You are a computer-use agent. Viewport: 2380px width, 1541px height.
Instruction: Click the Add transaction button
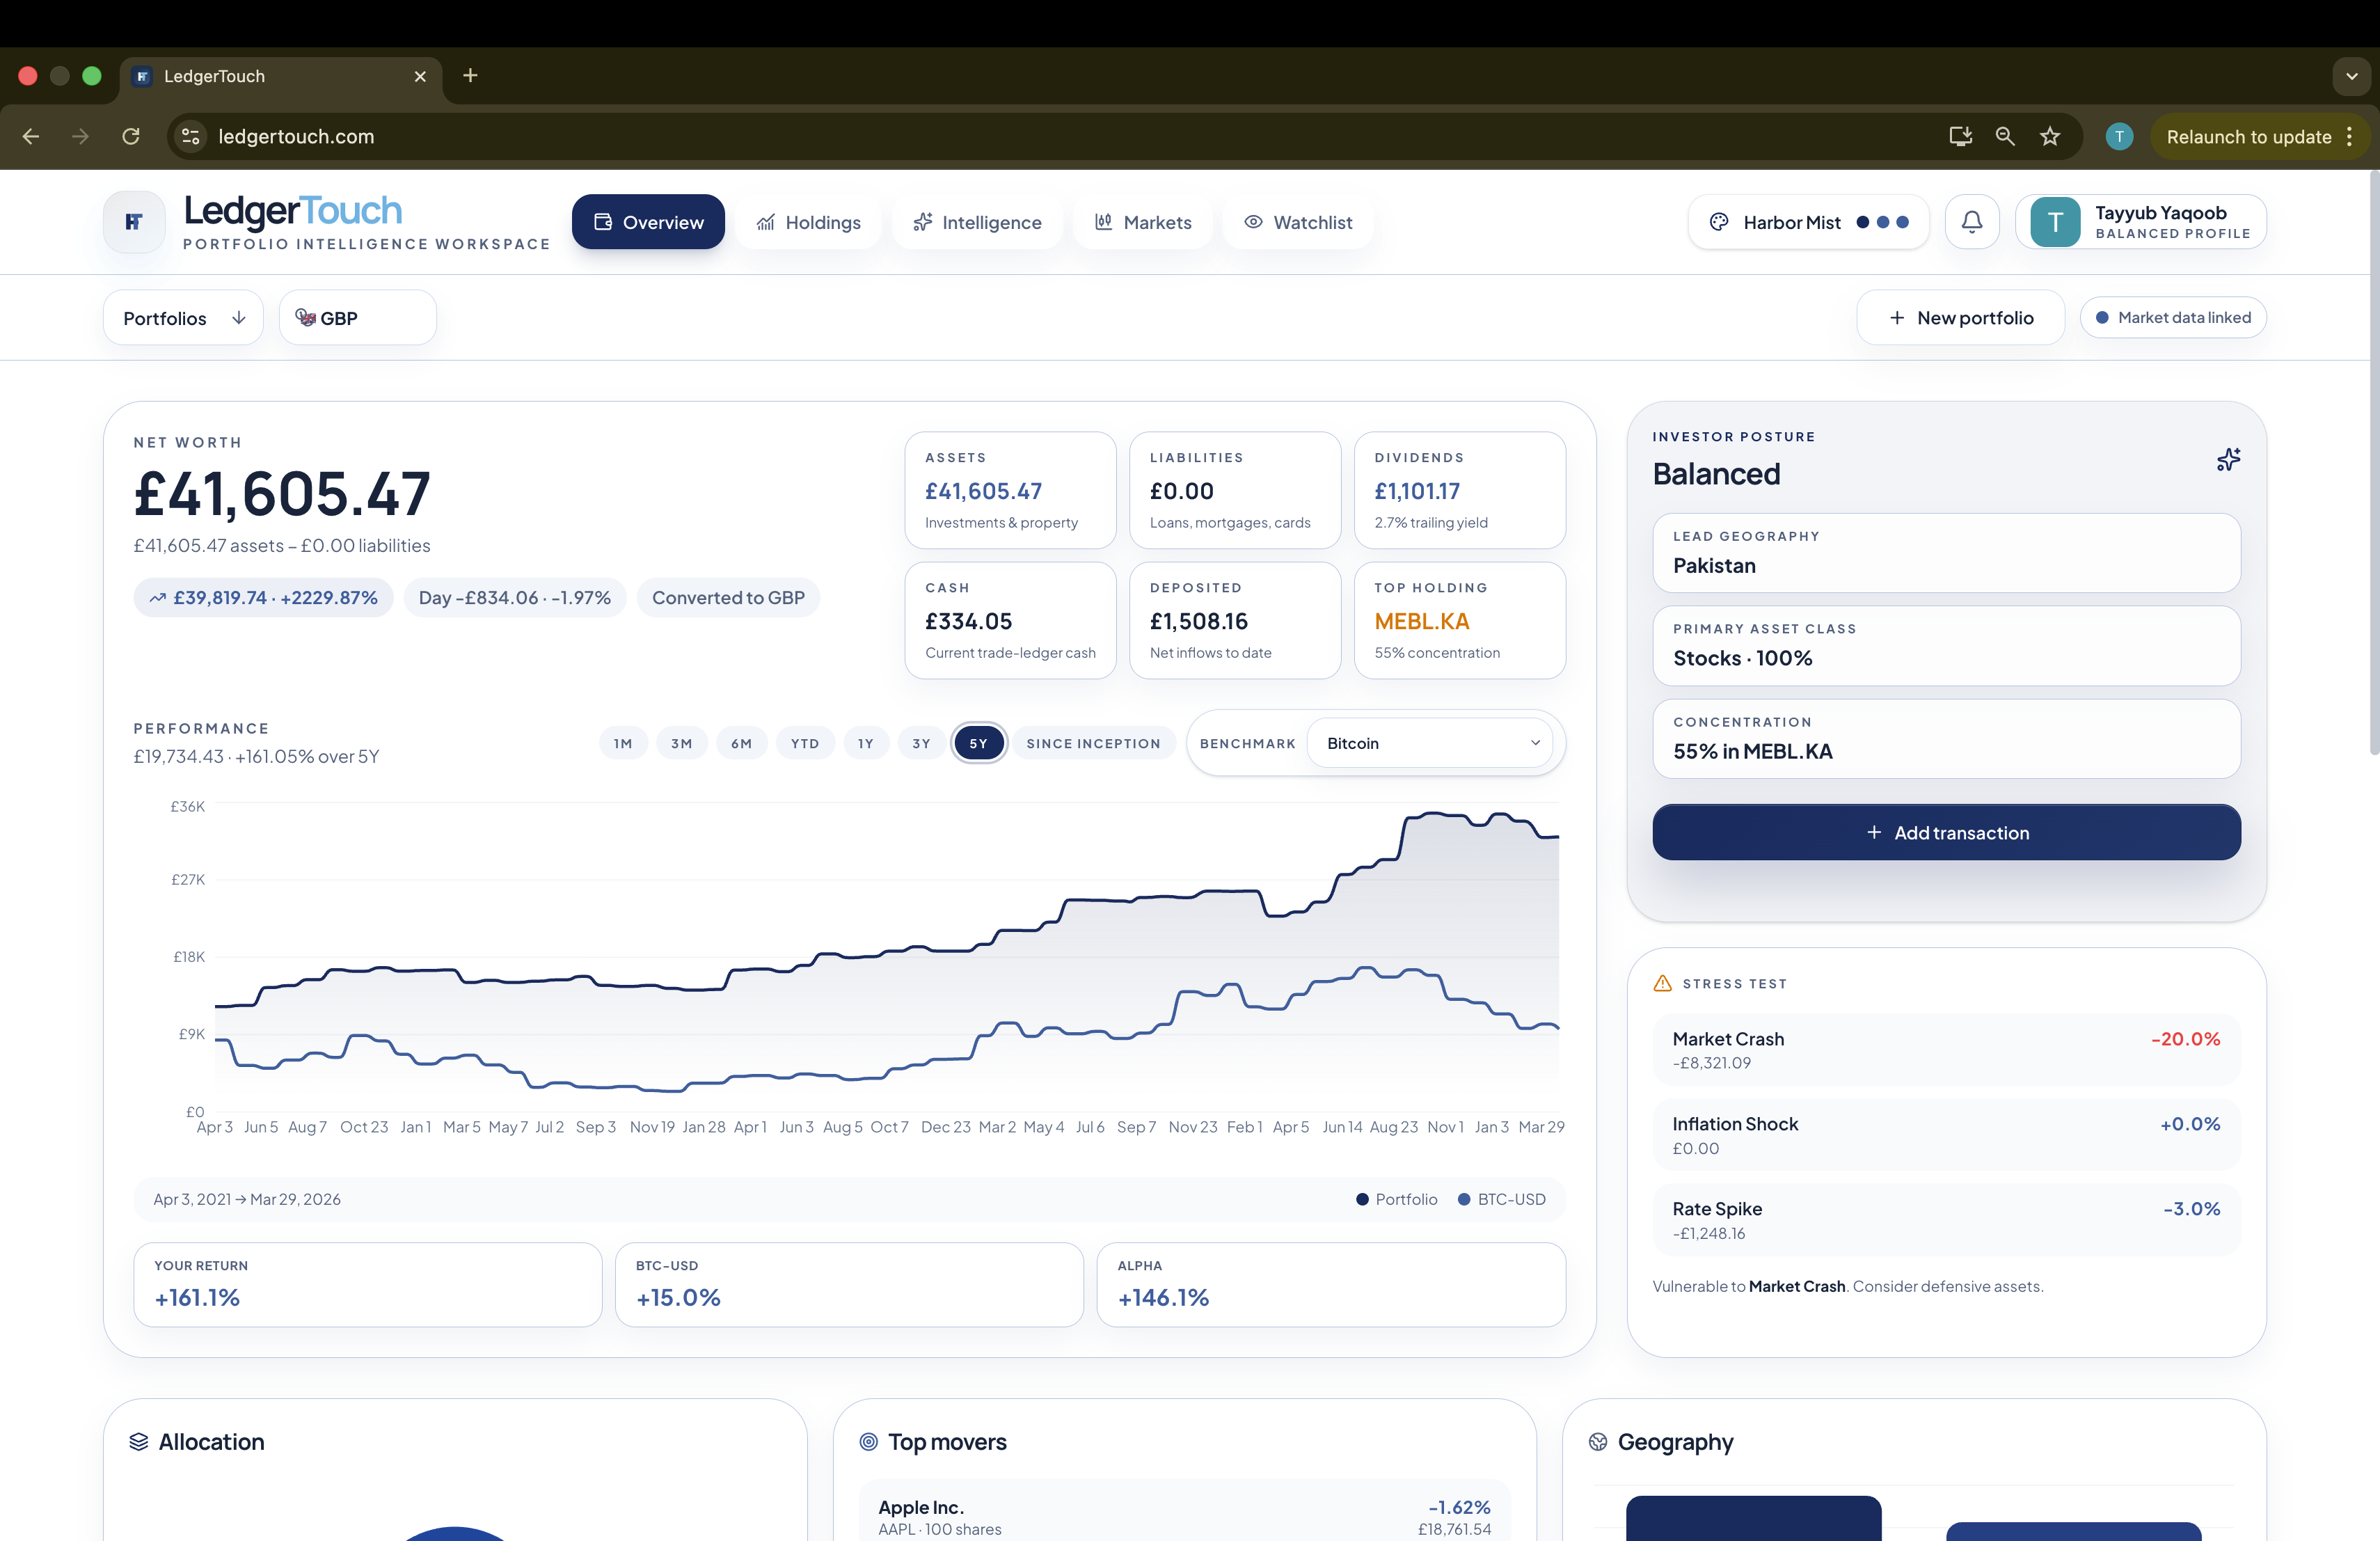click(x=1944, y=832)
